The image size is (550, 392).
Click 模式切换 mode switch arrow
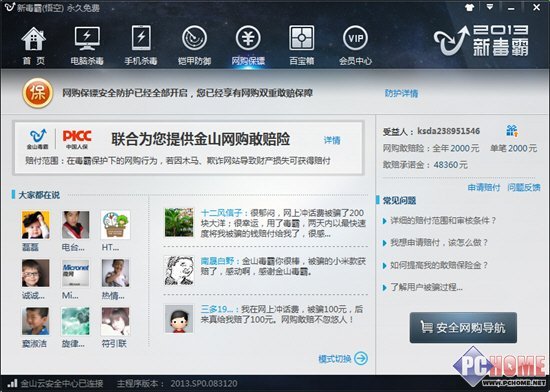pos(361,358)
